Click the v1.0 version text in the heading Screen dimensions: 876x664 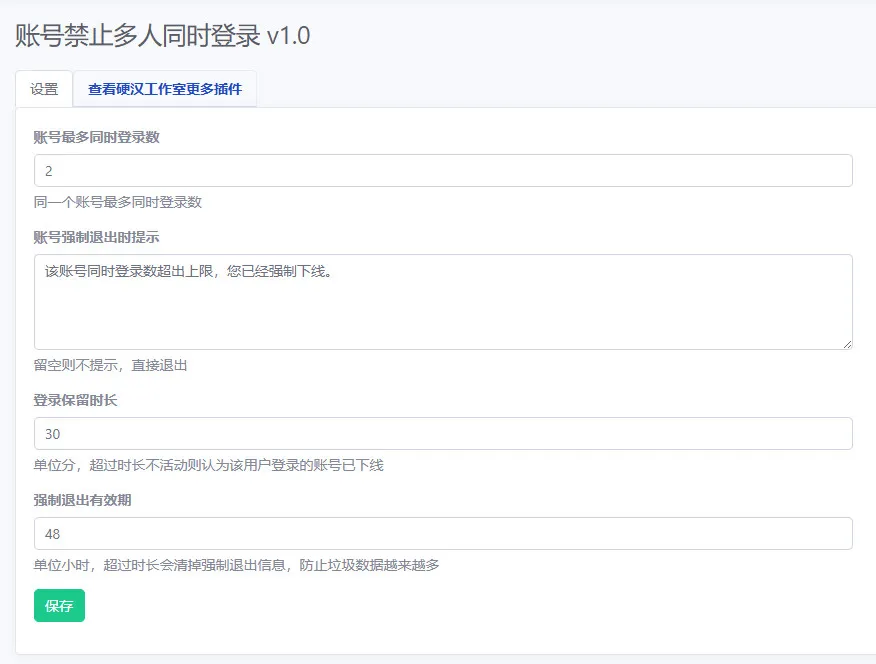point(288,36)
